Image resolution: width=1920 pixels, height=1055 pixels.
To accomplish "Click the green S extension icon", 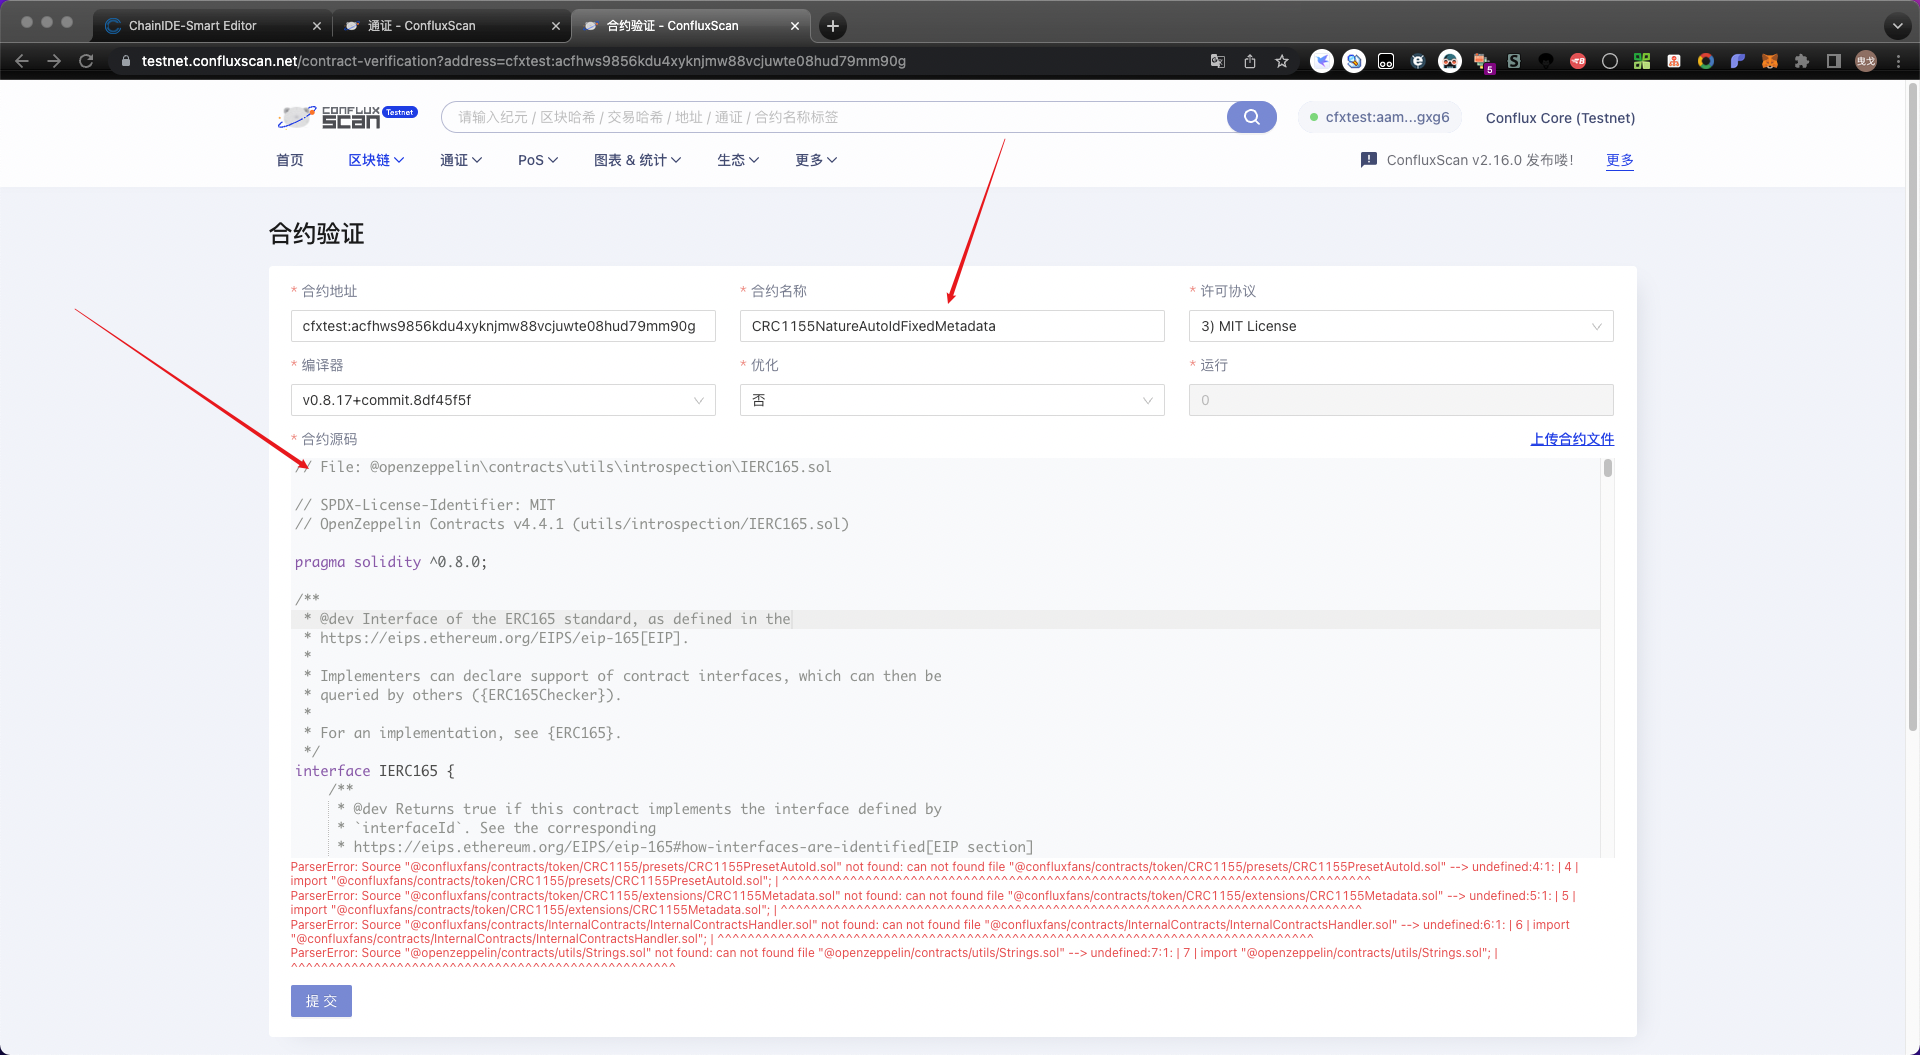I will point(1514,61).
